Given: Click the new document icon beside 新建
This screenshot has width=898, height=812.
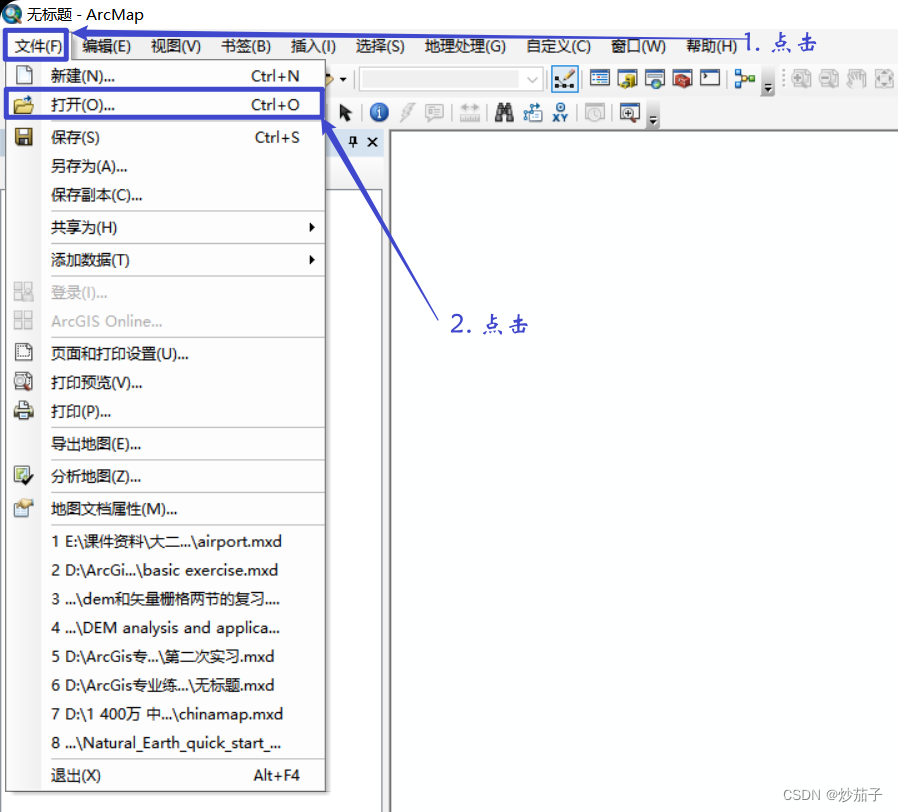Looking at the screenshot, I should [x=24, y=75].
